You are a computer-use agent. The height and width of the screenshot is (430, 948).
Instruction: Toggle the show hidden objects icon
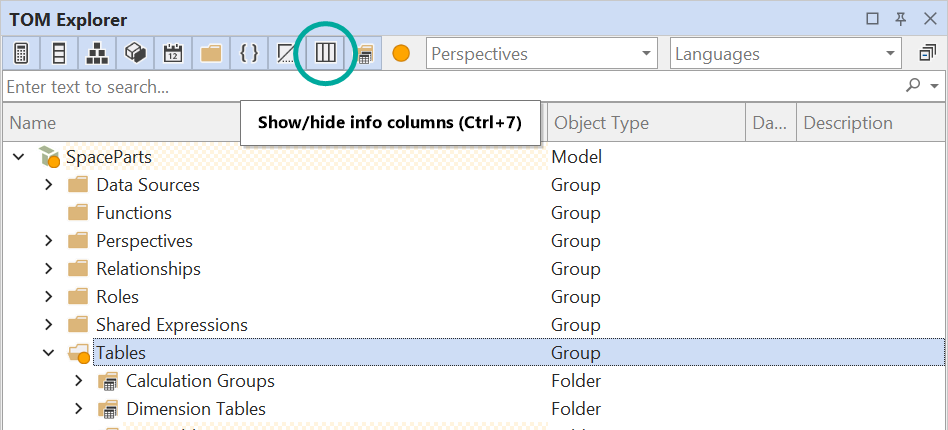[287, 54]
